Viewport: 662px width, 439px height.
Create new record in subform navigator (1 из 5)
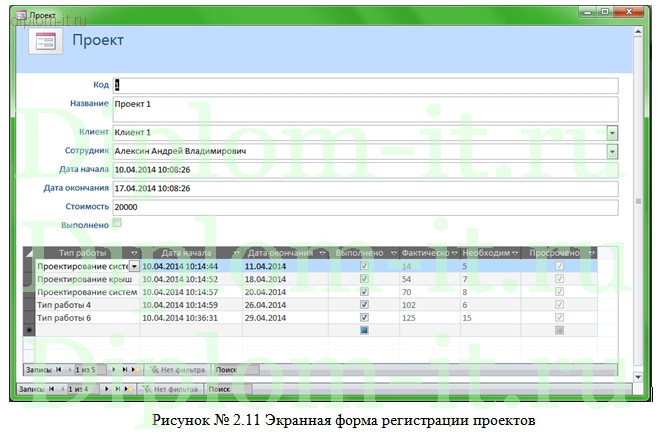pos(135,370)
